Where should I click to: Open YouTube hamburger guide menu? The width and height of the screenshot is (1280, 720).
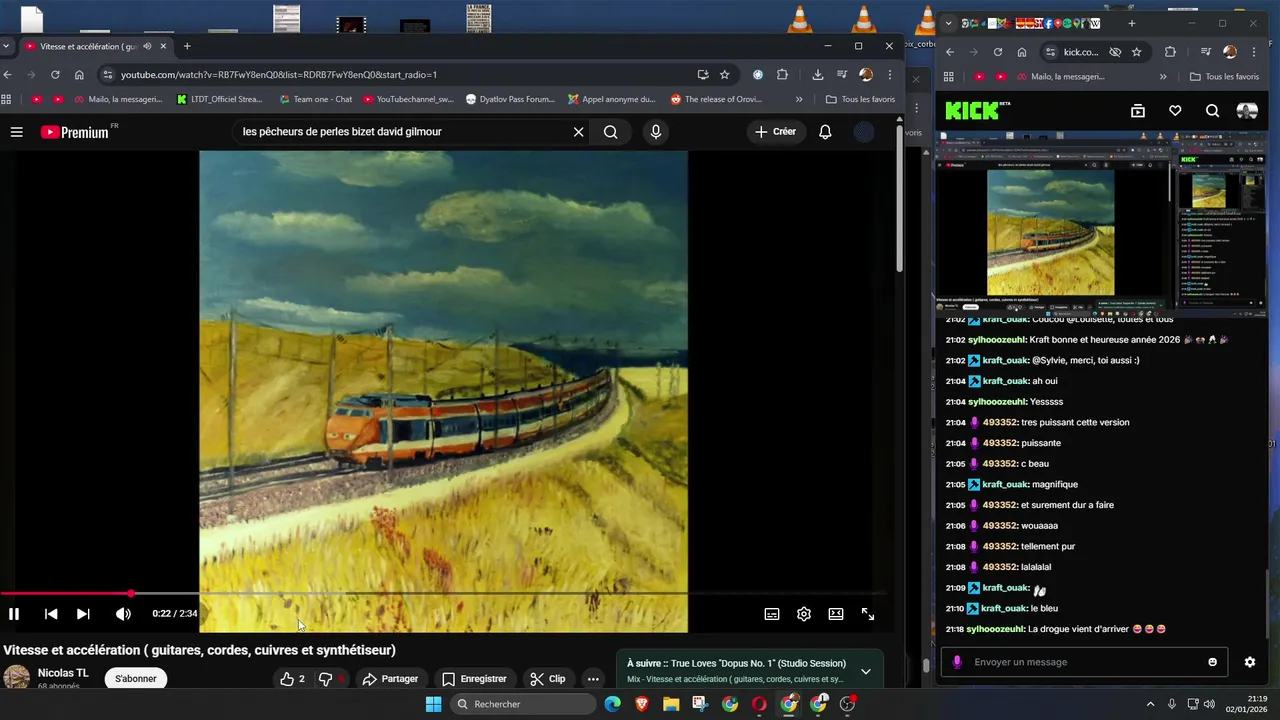(x=16, y=132)
